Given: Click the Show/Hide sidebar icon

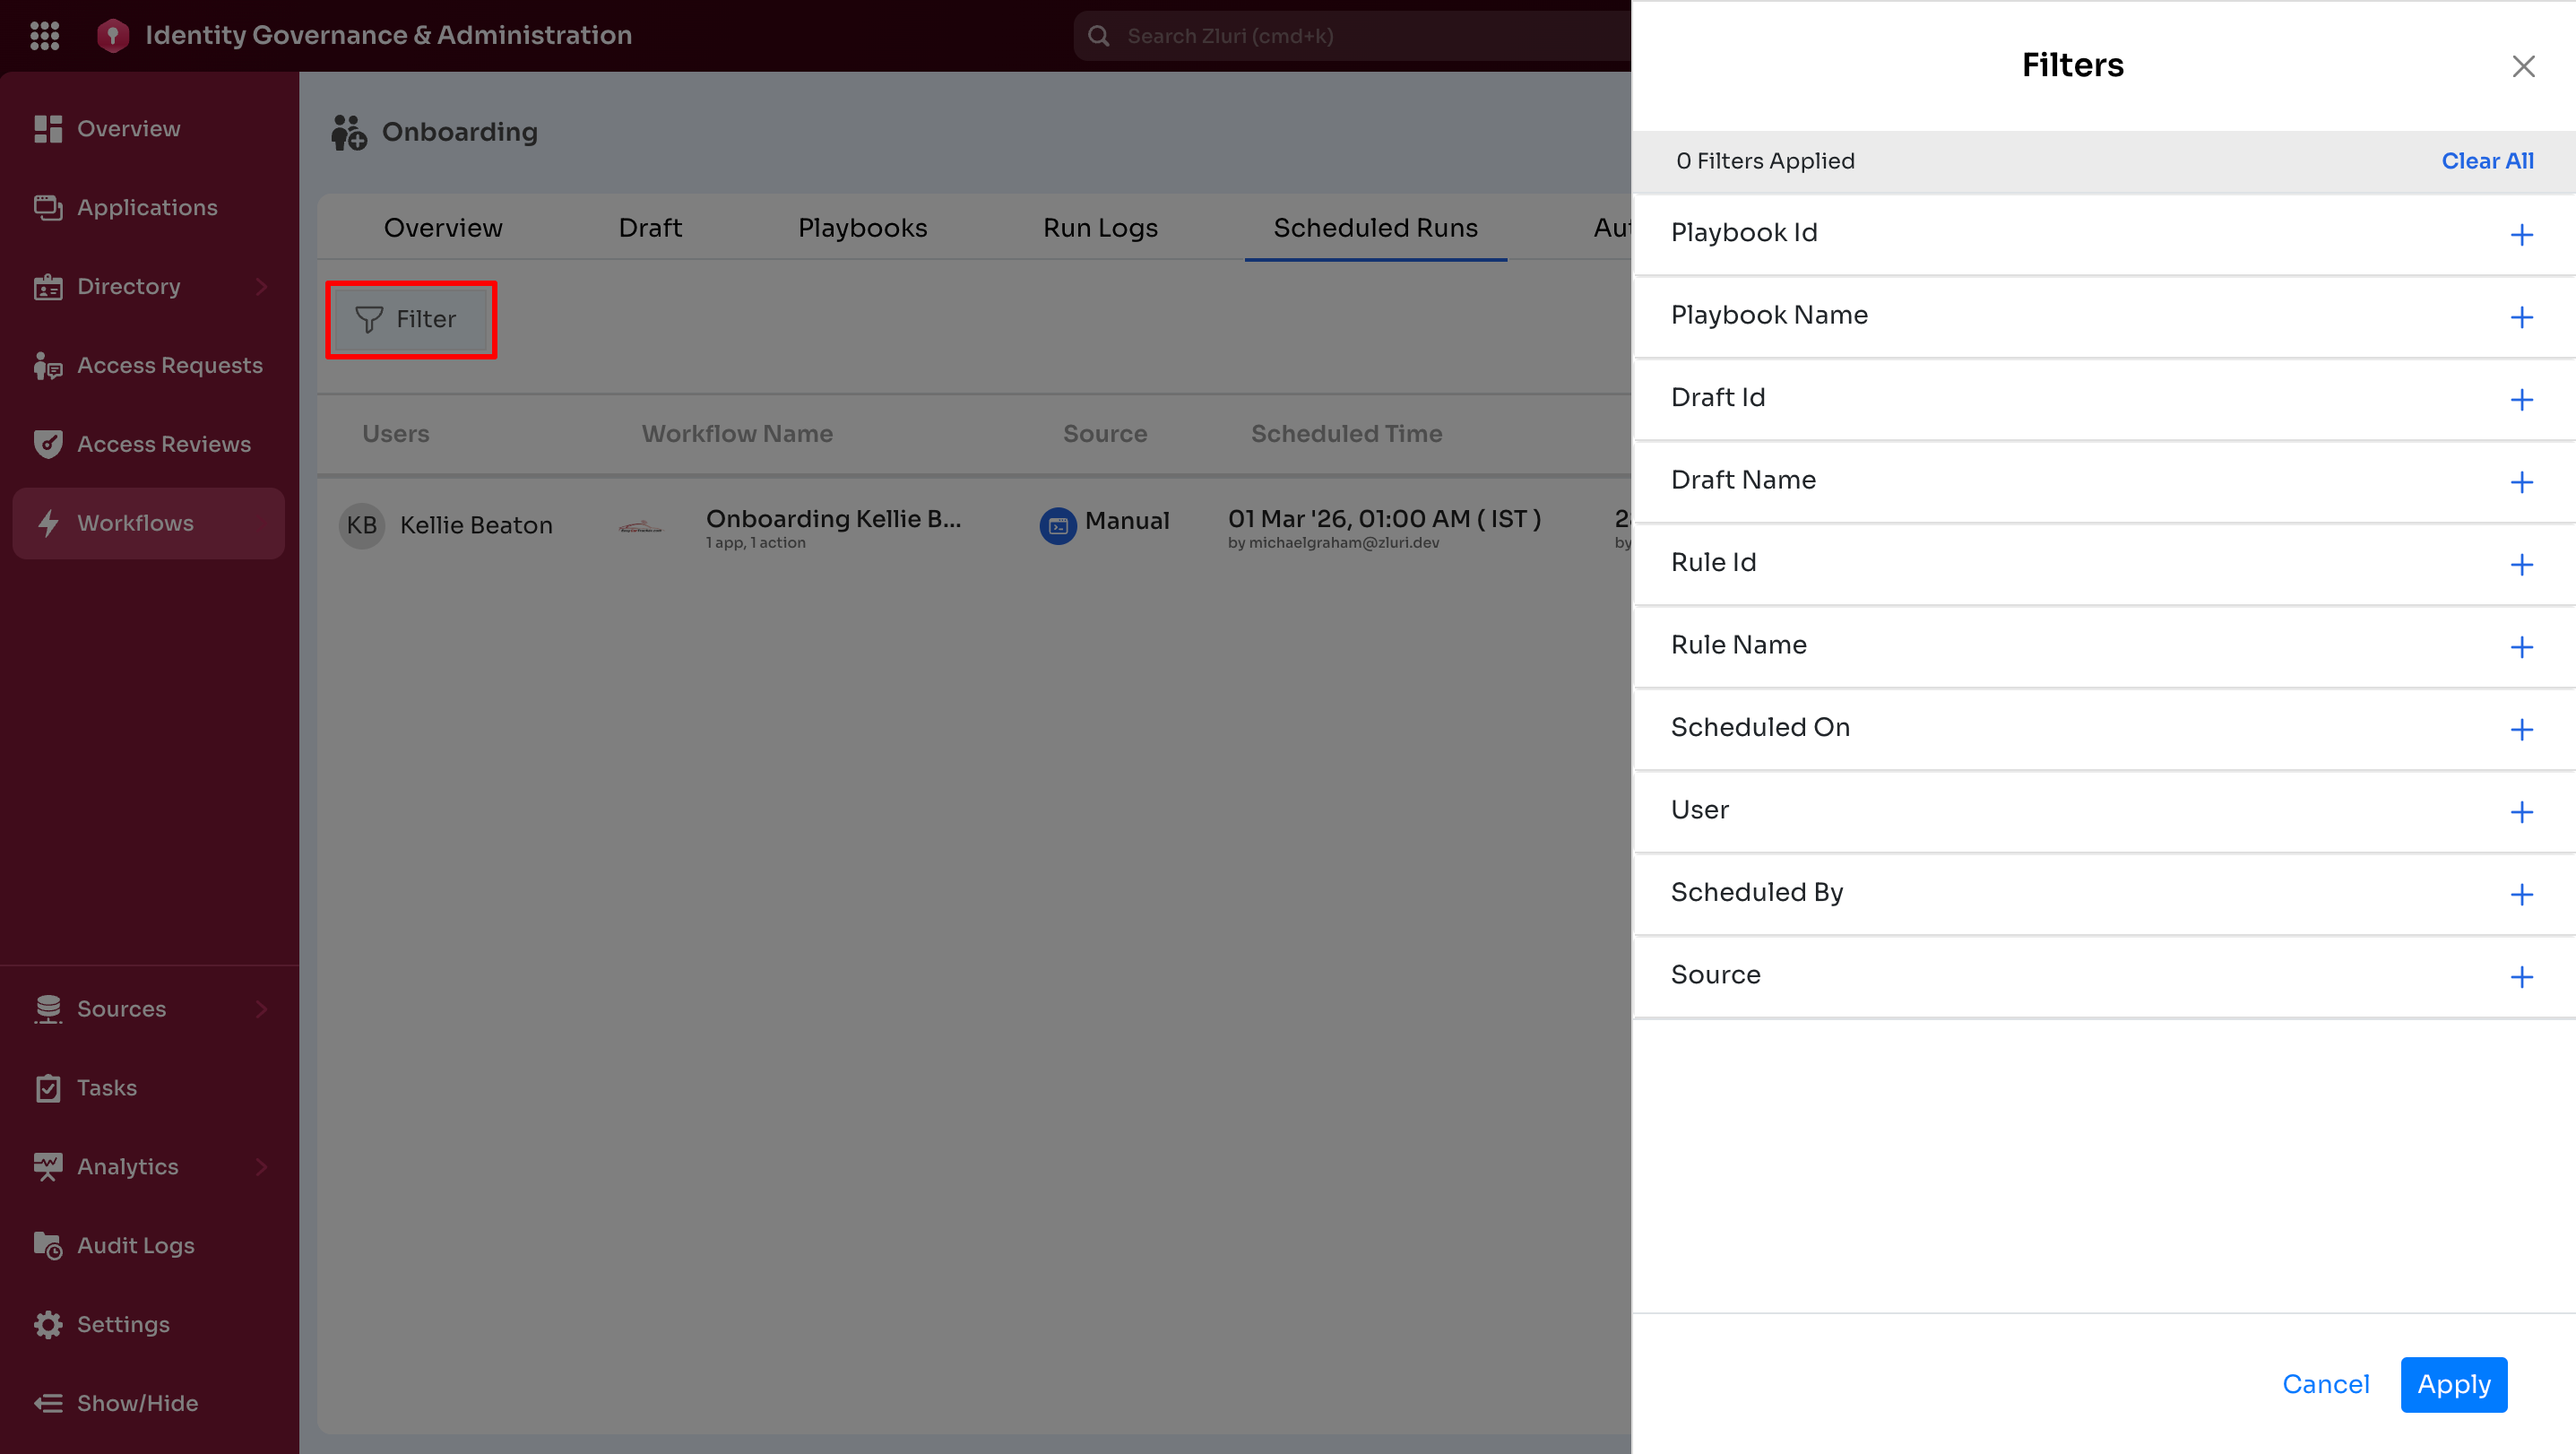Looking at the screenshot, I should pos(48,1403).
